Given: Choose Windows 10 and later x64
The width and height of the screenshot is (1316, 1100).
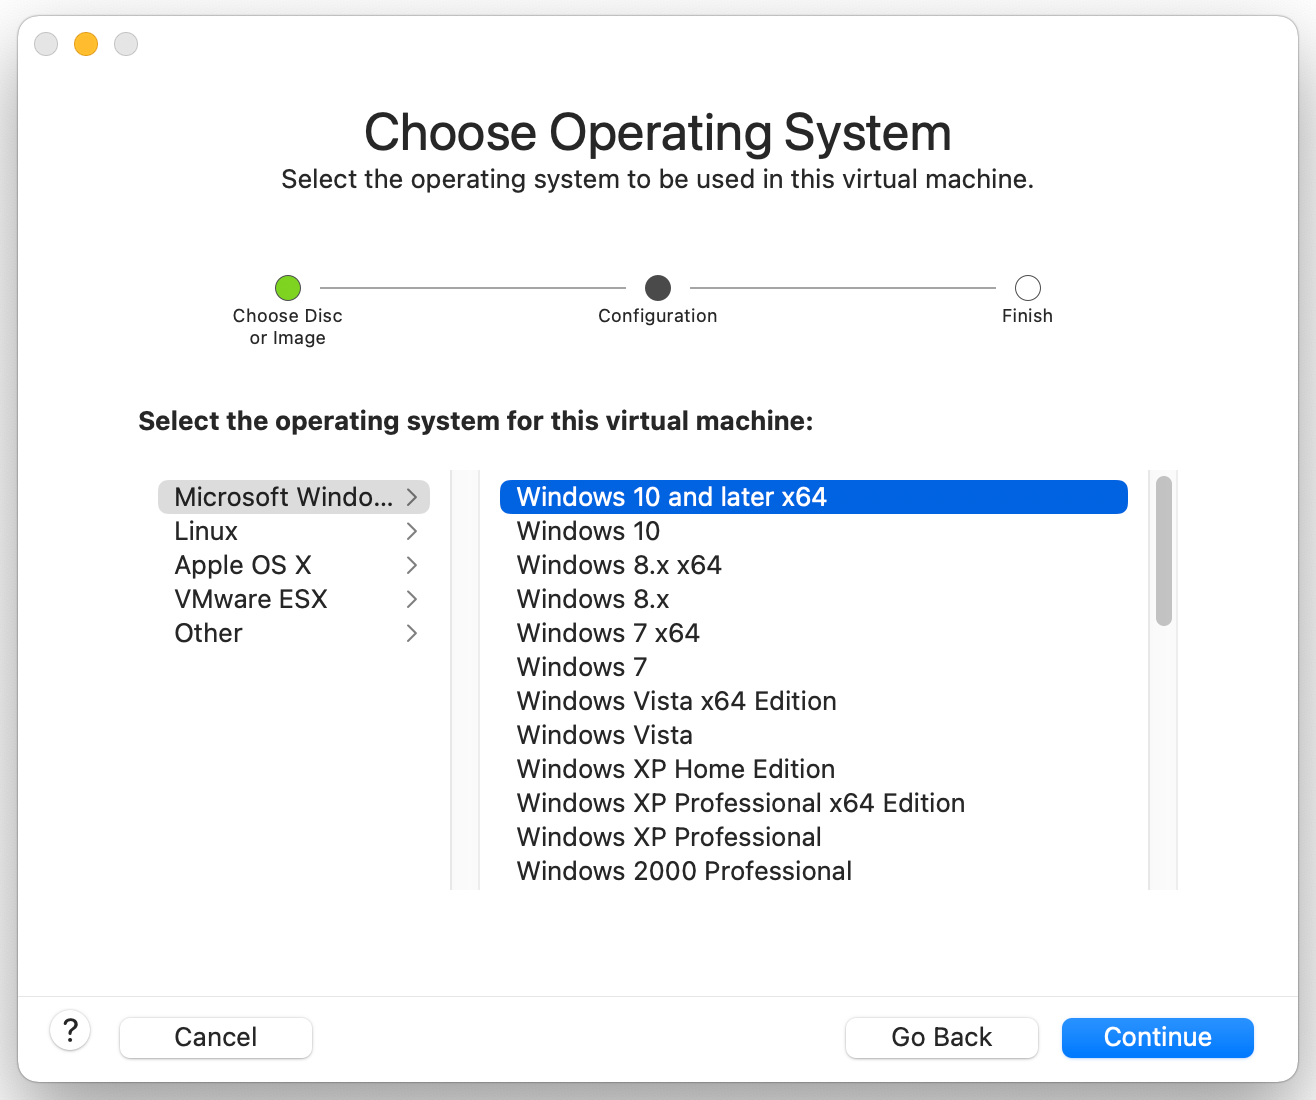Looking at the screenshot, I should tap(671, 497).
